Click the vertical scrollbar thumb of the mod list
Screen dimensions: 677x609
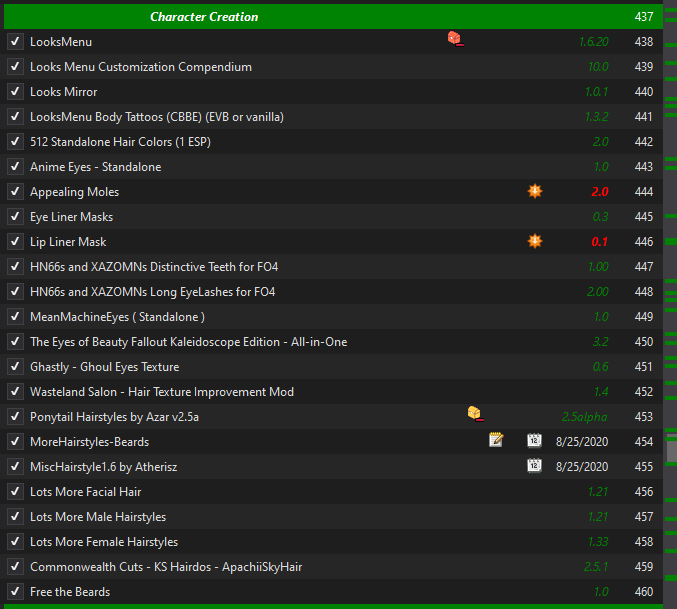coord(672,449)
